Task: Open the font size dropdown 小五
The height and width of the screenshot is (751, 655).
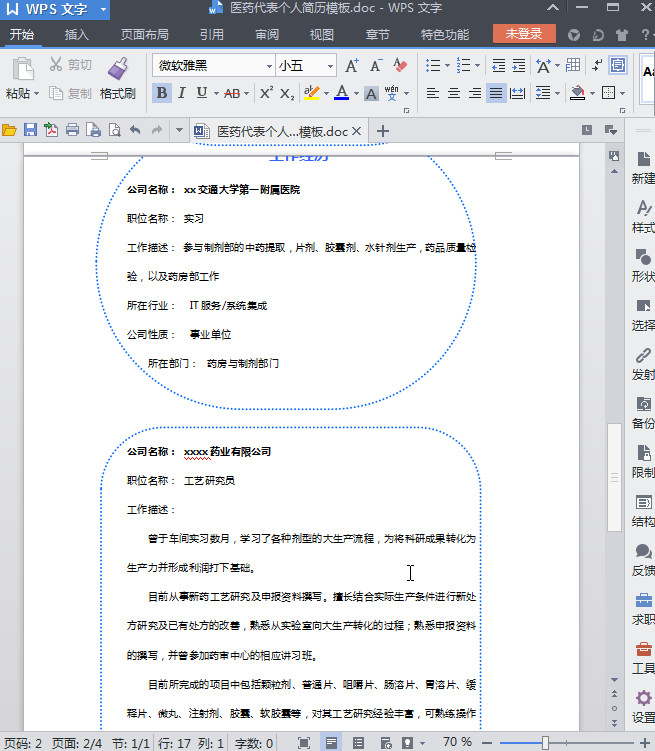Action: click(306, 66)
